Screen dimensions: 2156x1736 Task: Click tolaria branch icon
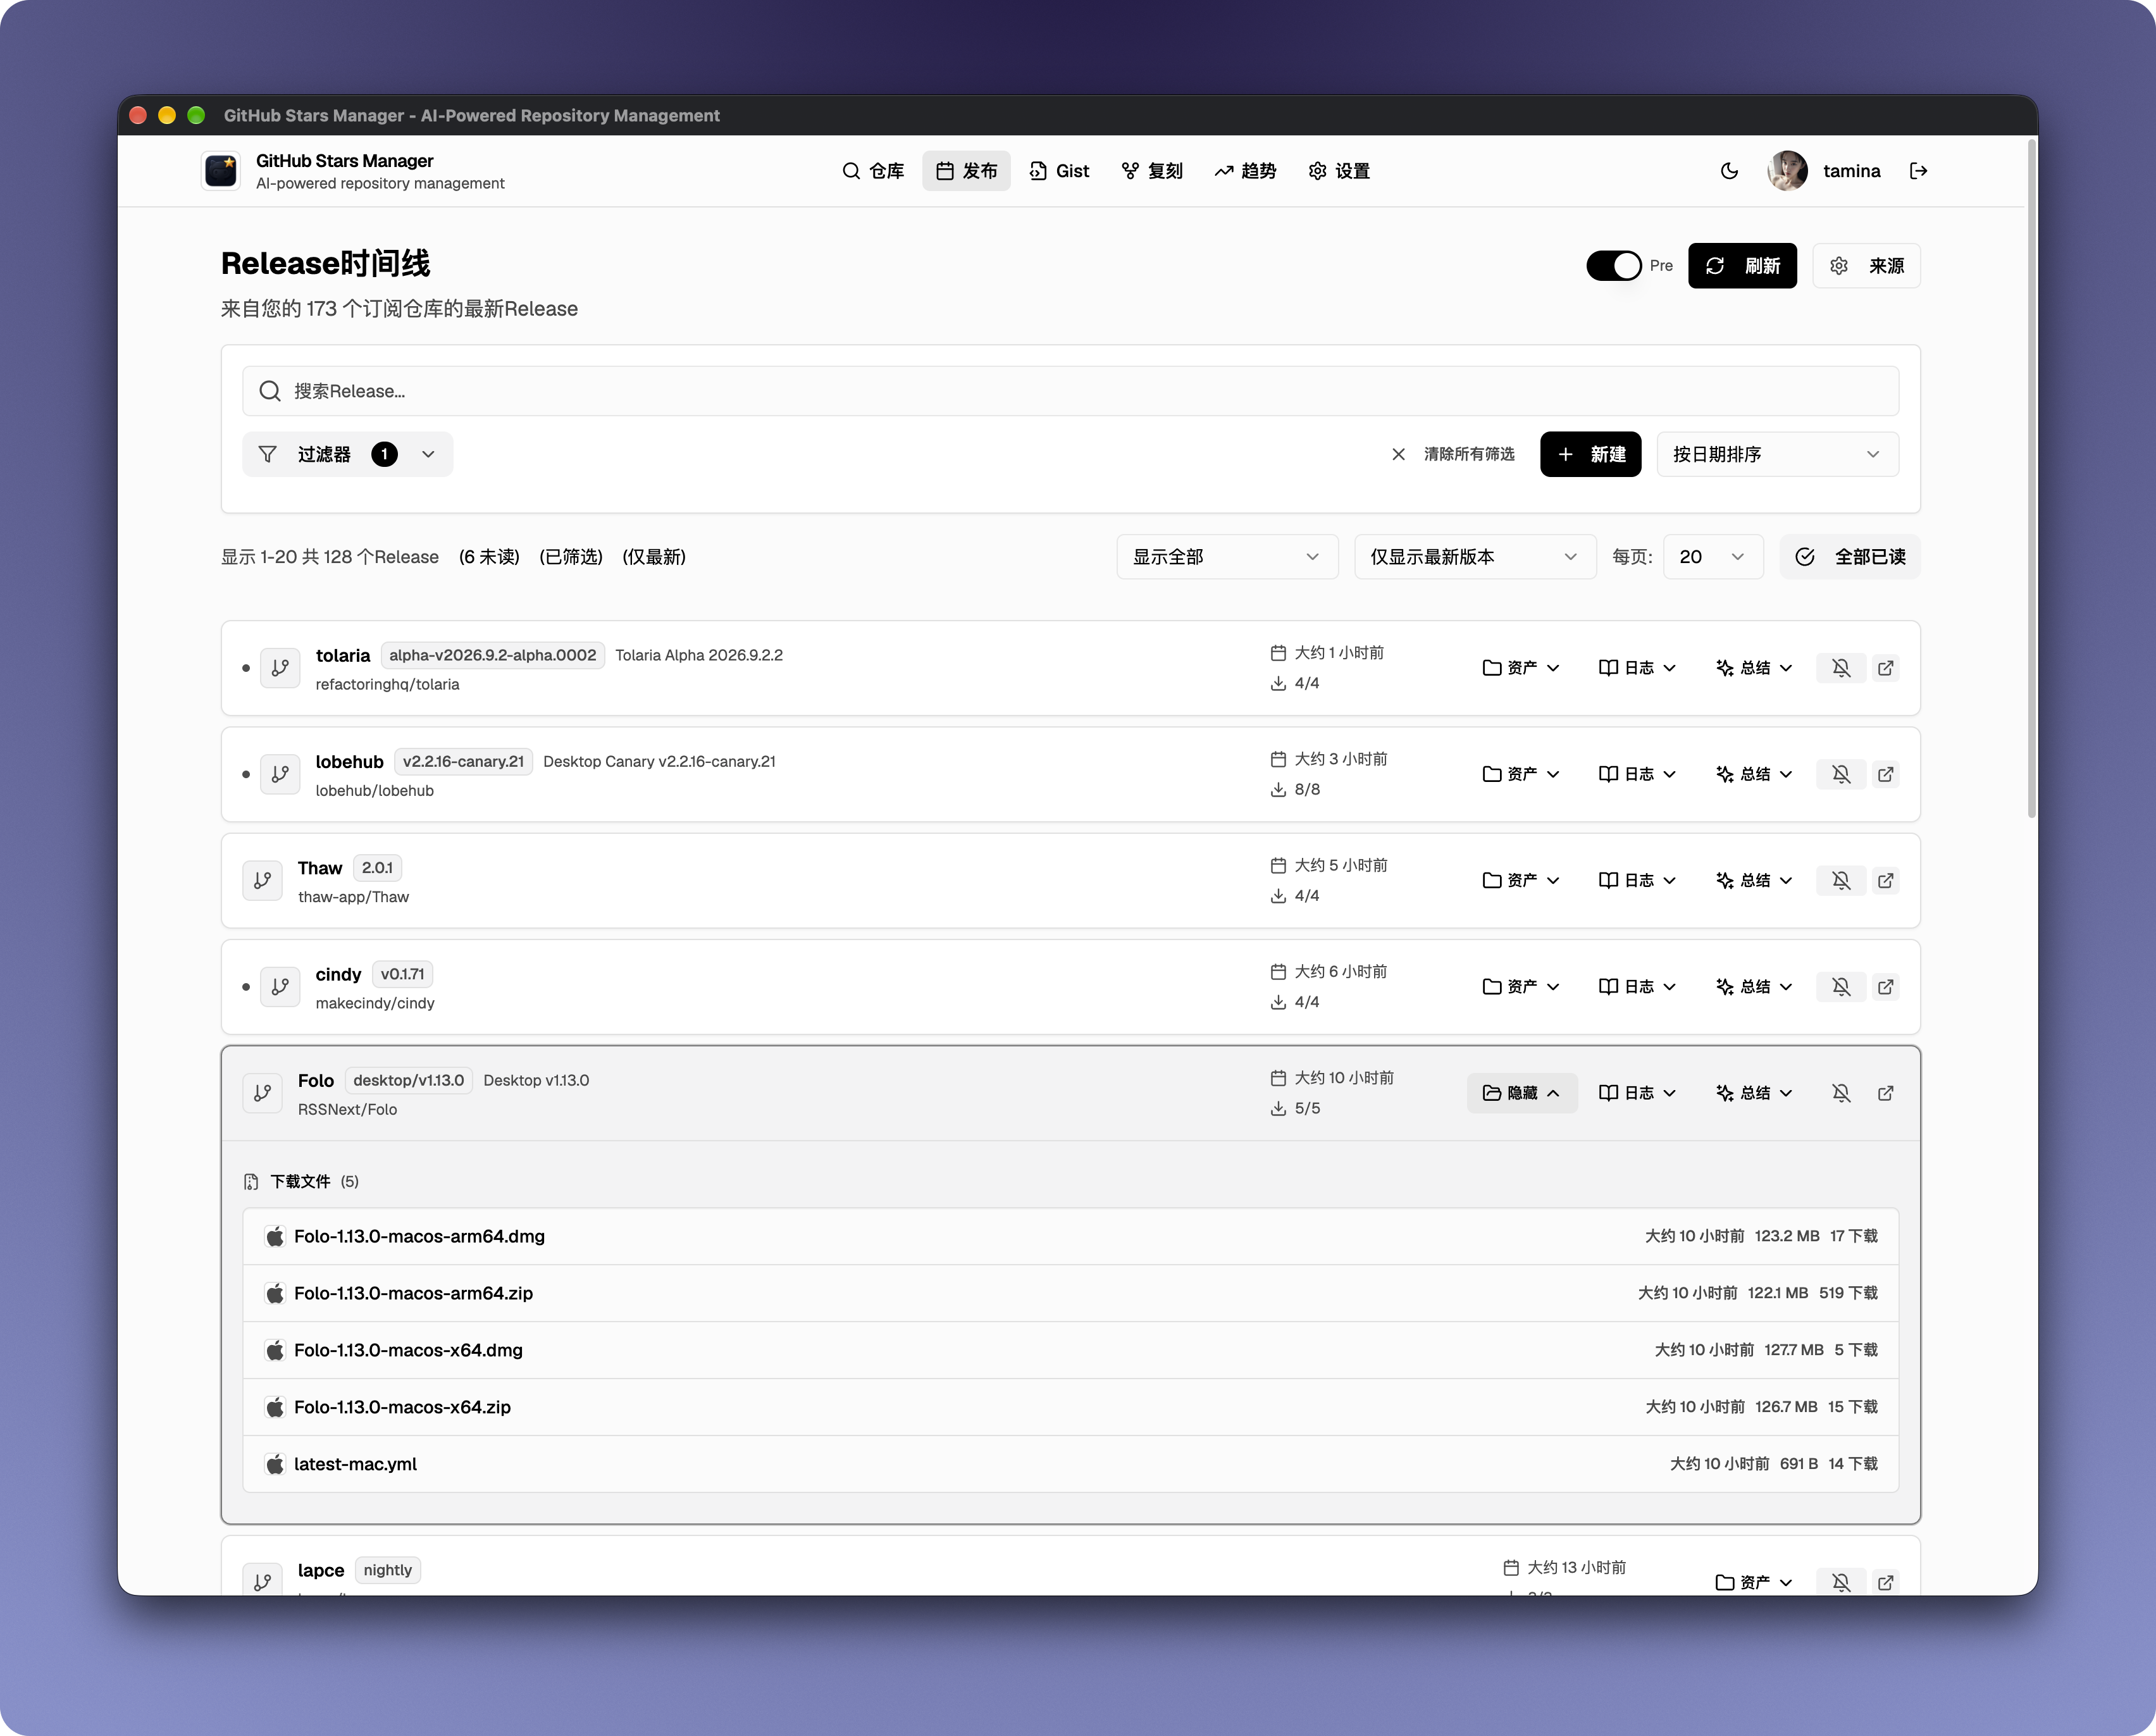pyautogui.click(x=280, y=668)
